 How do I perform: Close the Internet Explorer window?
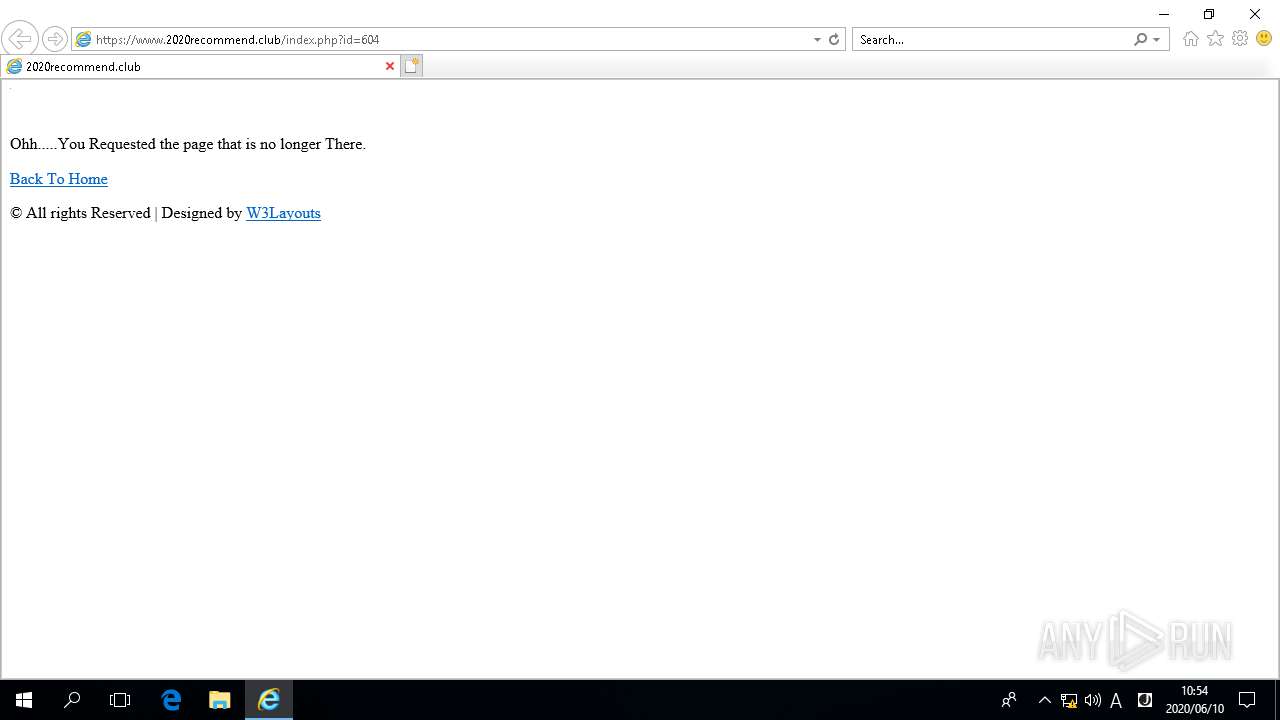tap(1255, 14)
